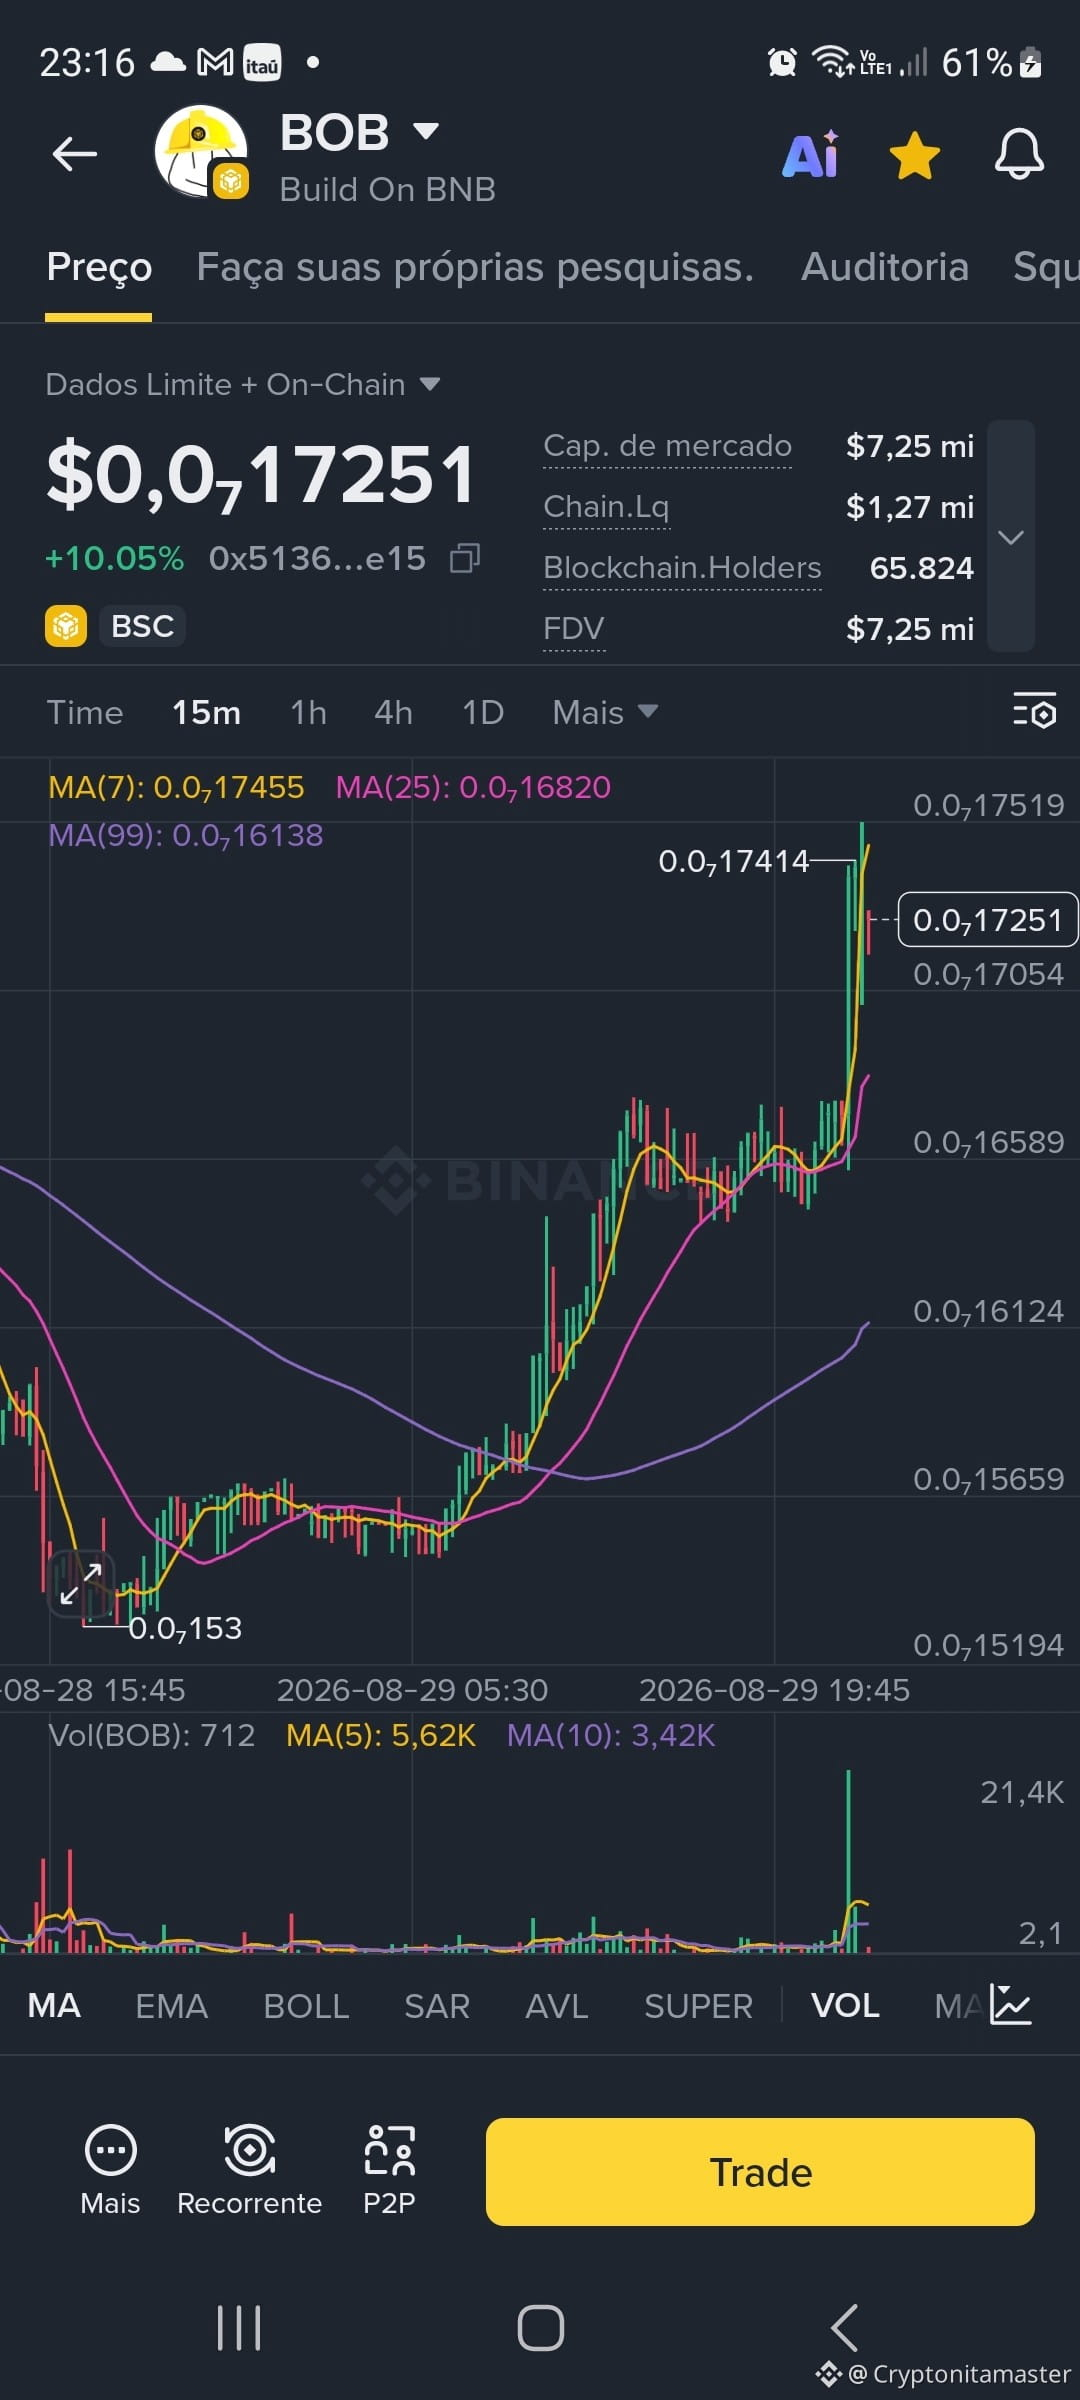1080x2400 pixels.
Task: Tap the FDV label
Action: 574,629
